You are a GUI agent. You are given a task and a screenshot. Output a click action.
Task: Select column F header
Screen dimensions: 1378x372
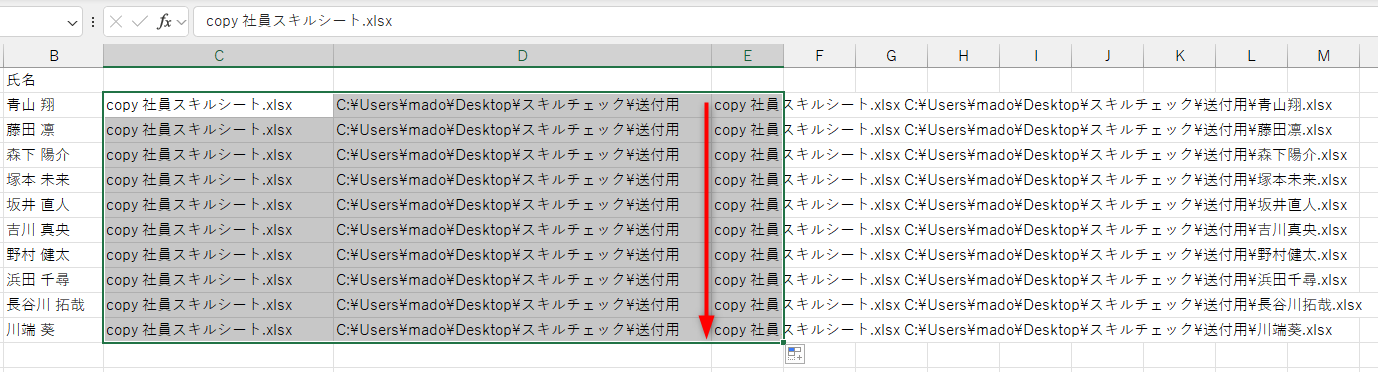[x=819, y=56]
